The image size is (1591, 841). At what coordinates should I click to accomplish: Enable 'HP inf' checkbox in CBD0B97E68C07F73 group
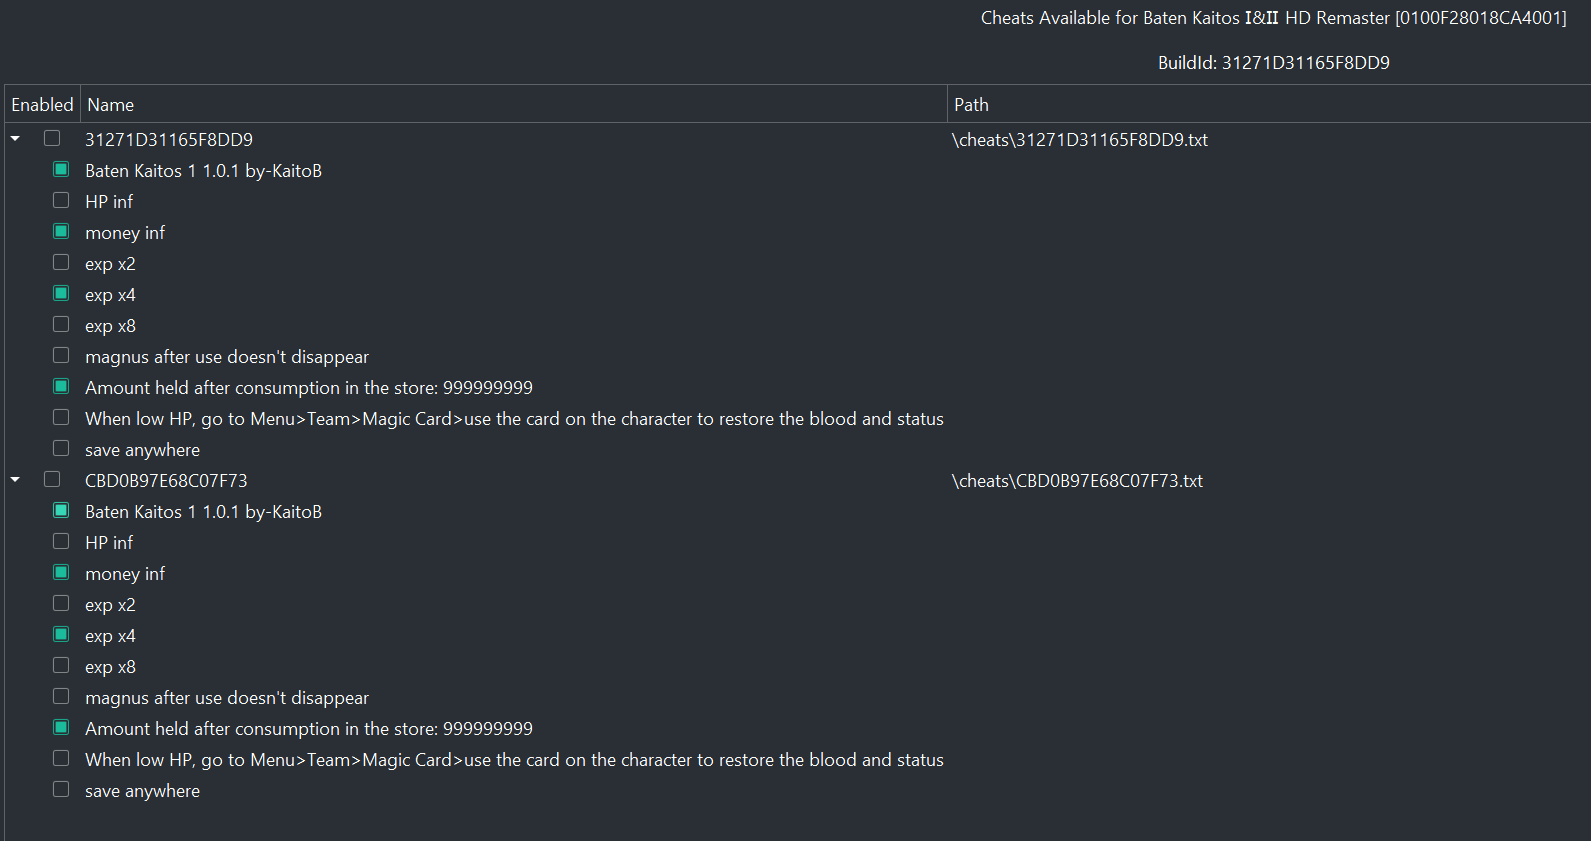pyautogui.click(x=61, y=542)
